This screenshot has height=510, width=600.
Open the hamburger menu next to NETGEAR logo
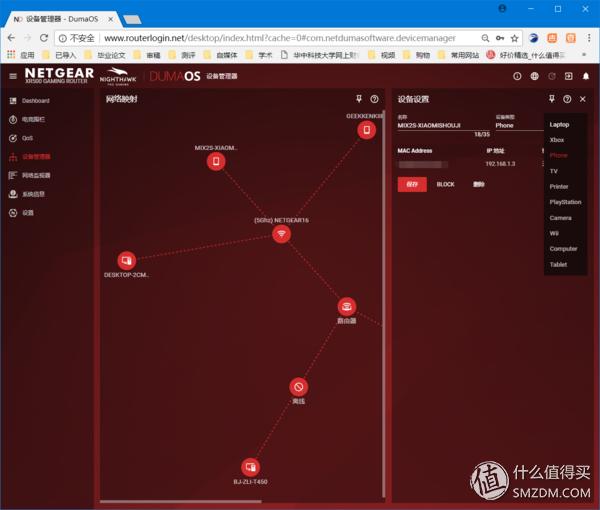(x=13, y=76)
